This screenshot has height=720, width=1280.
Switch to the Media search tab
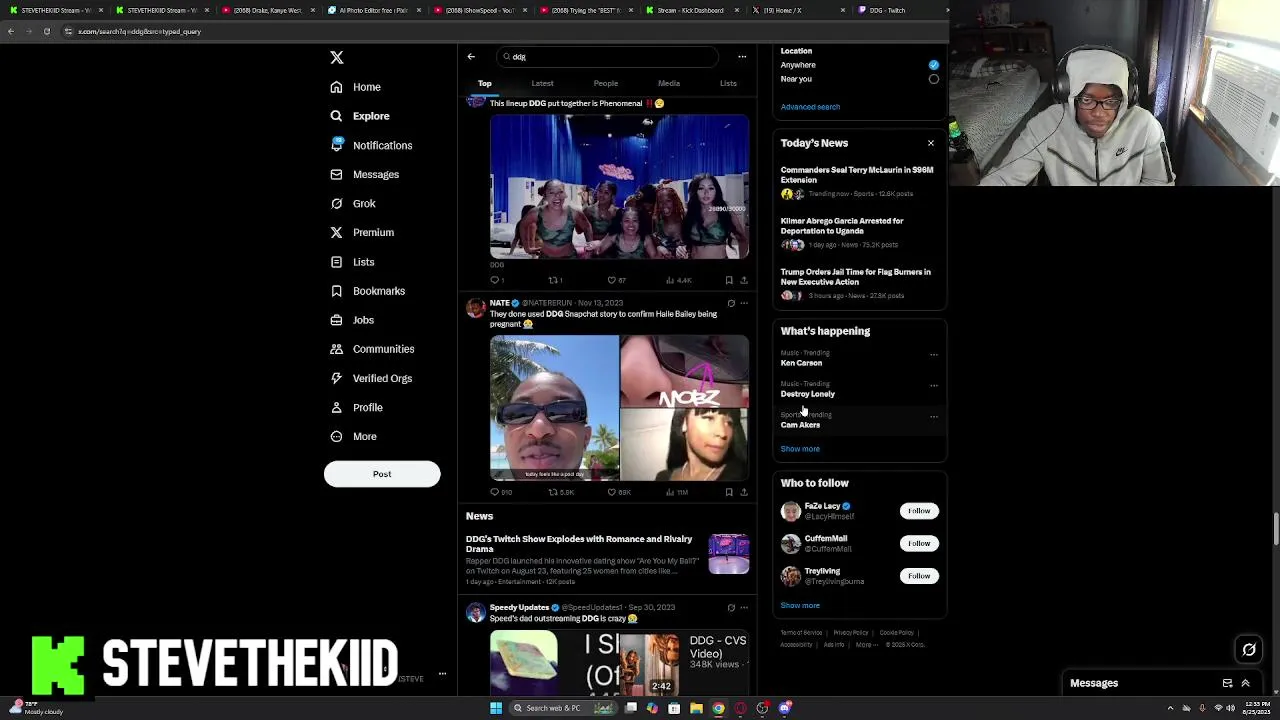point(669,84)
